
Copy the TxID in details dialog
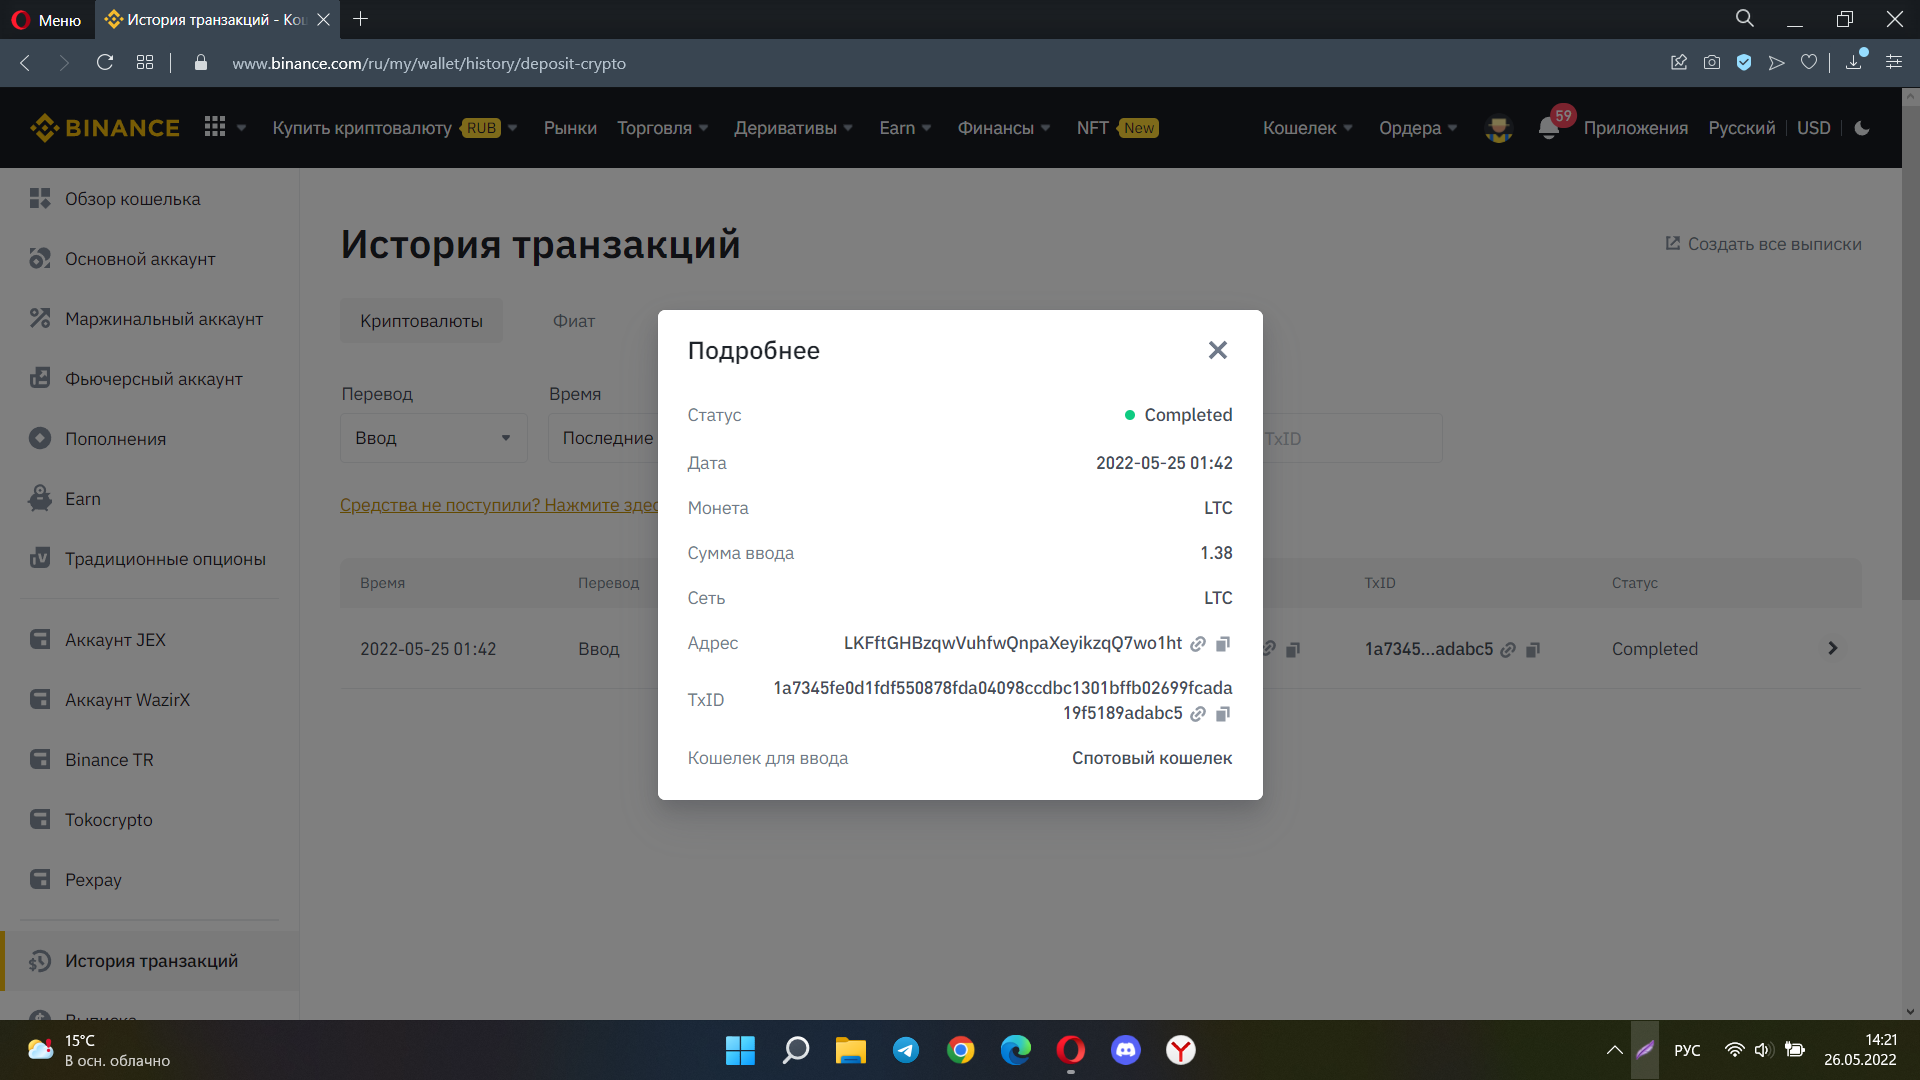tap(1222, 714)
